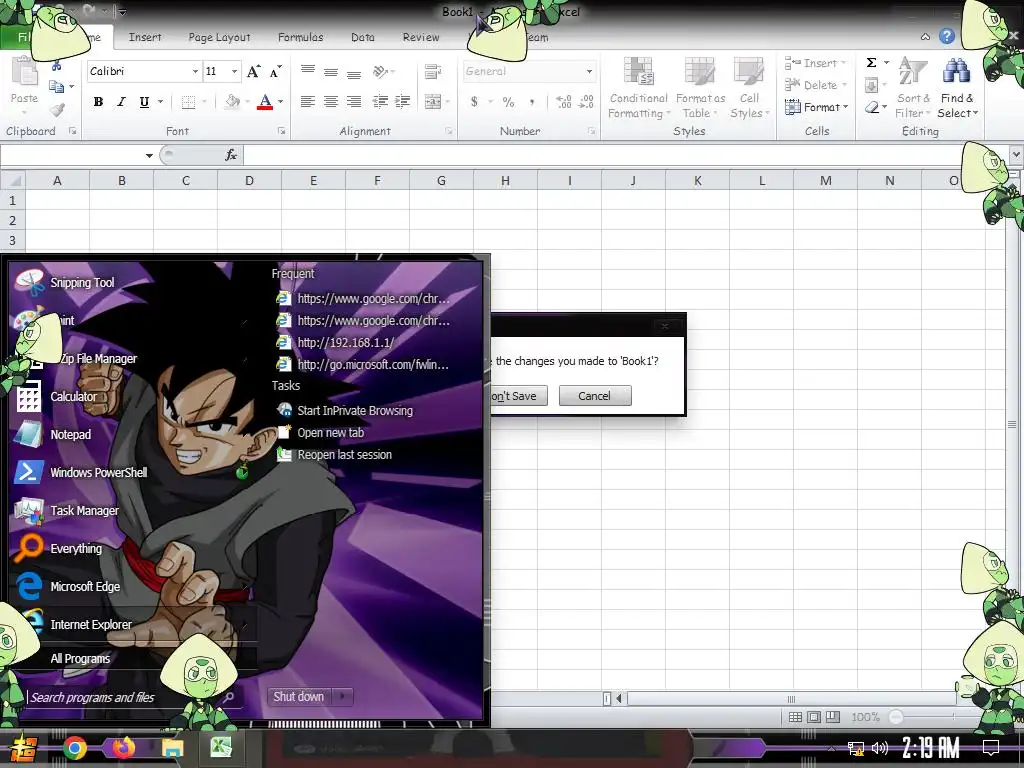Click the AutoSum sigma icon
This screenshot has width=1024, height=768.
point(871,63)
